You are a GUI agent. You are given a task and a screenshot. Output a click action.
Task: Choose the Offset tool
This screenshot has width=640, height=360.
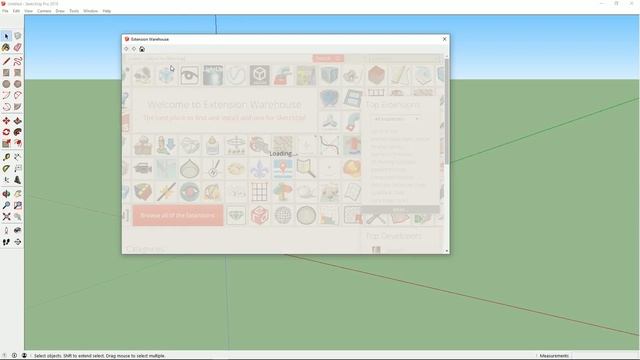pos(18,143)
